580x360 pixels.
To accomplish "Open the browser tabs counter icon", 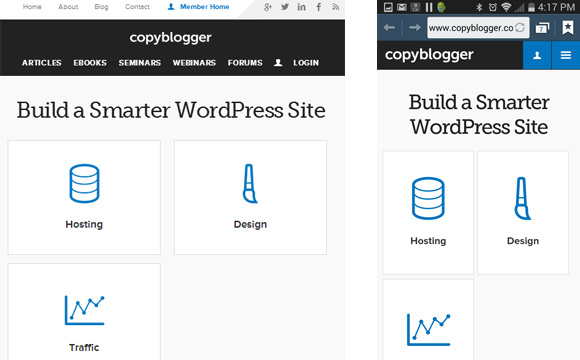I will pyautogui.click(x=542, y=28).
